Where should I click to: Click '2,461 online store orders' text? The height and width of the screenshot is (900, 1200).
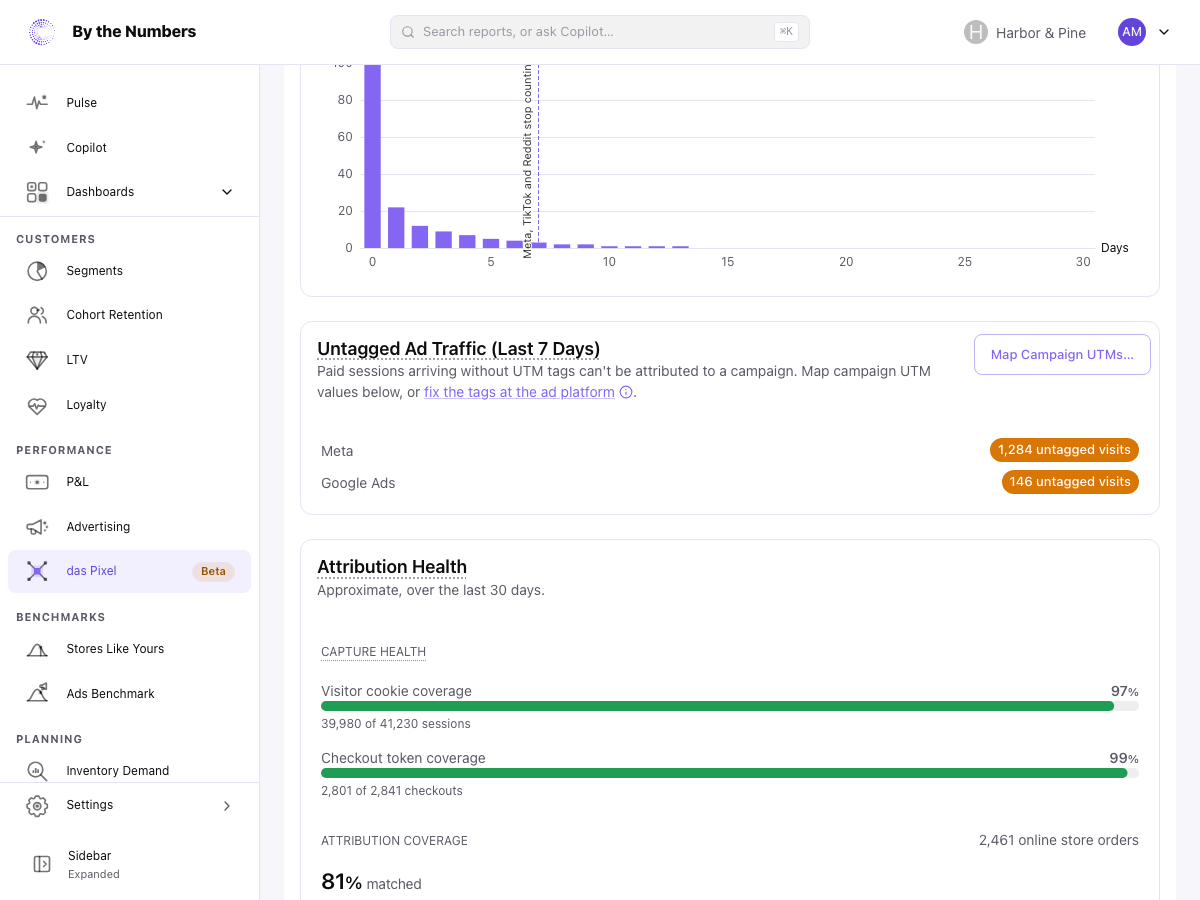[1059, 840]
